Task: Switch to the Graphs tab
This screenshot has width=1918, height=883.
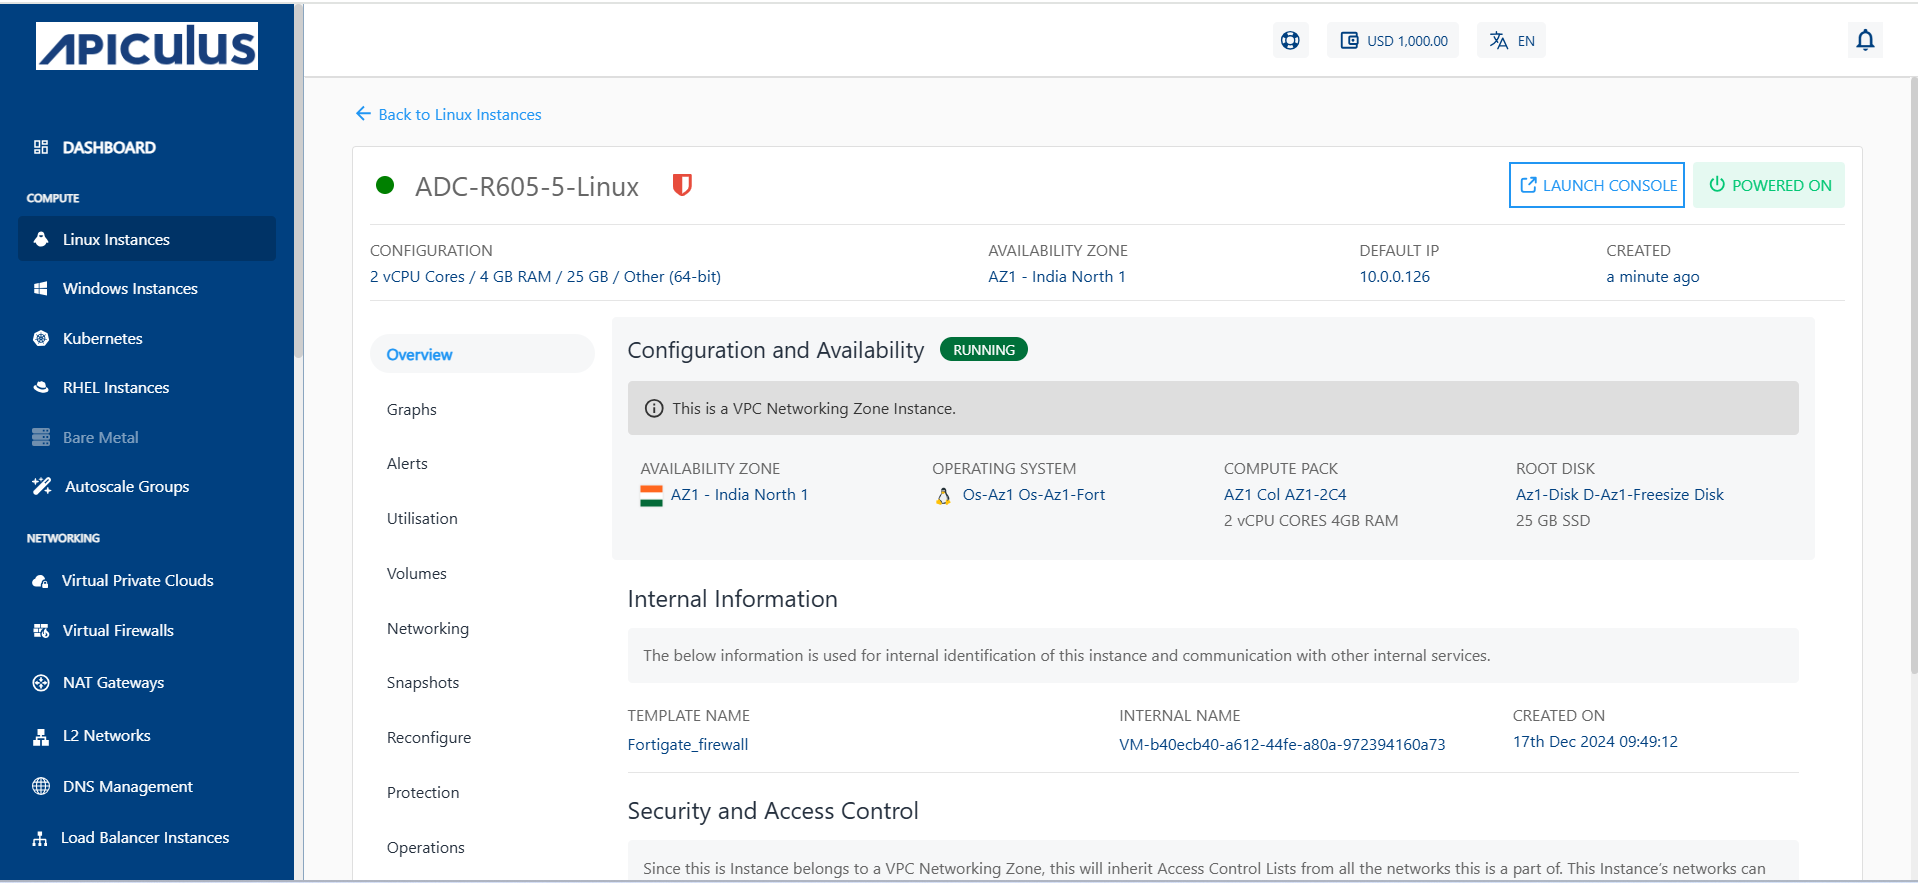Action: [412, 410]
